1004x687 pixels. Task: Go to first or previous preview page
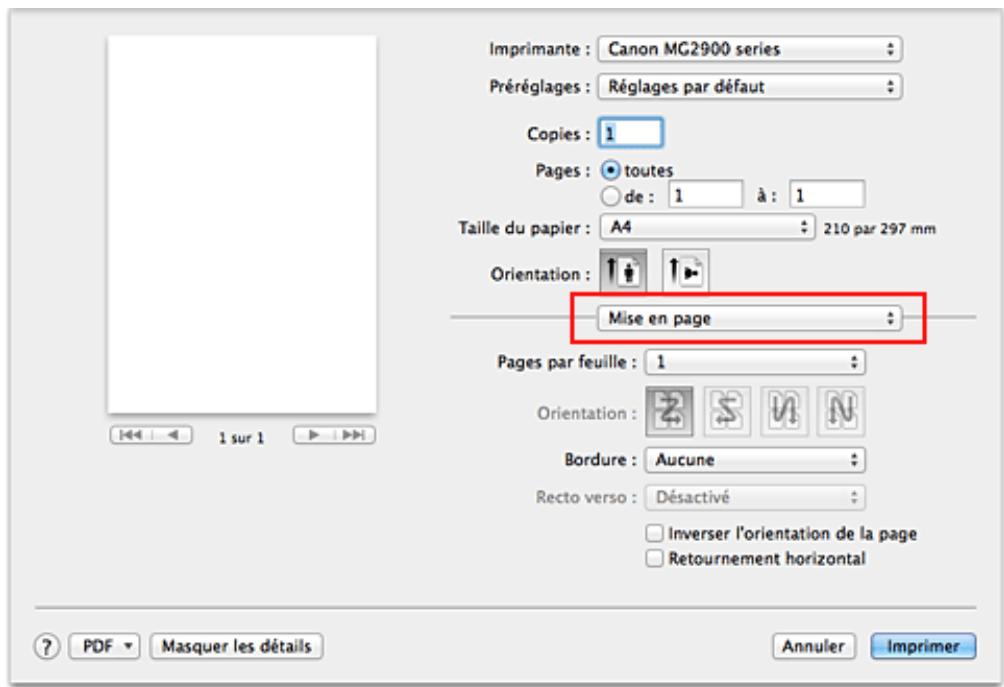point(150,435)
